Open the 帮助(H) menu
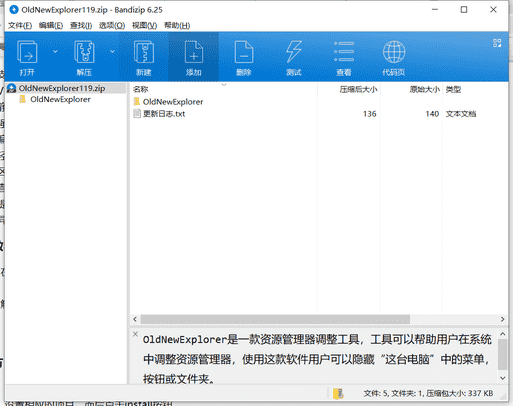The image size is (513, 406). tap(177, 25)
